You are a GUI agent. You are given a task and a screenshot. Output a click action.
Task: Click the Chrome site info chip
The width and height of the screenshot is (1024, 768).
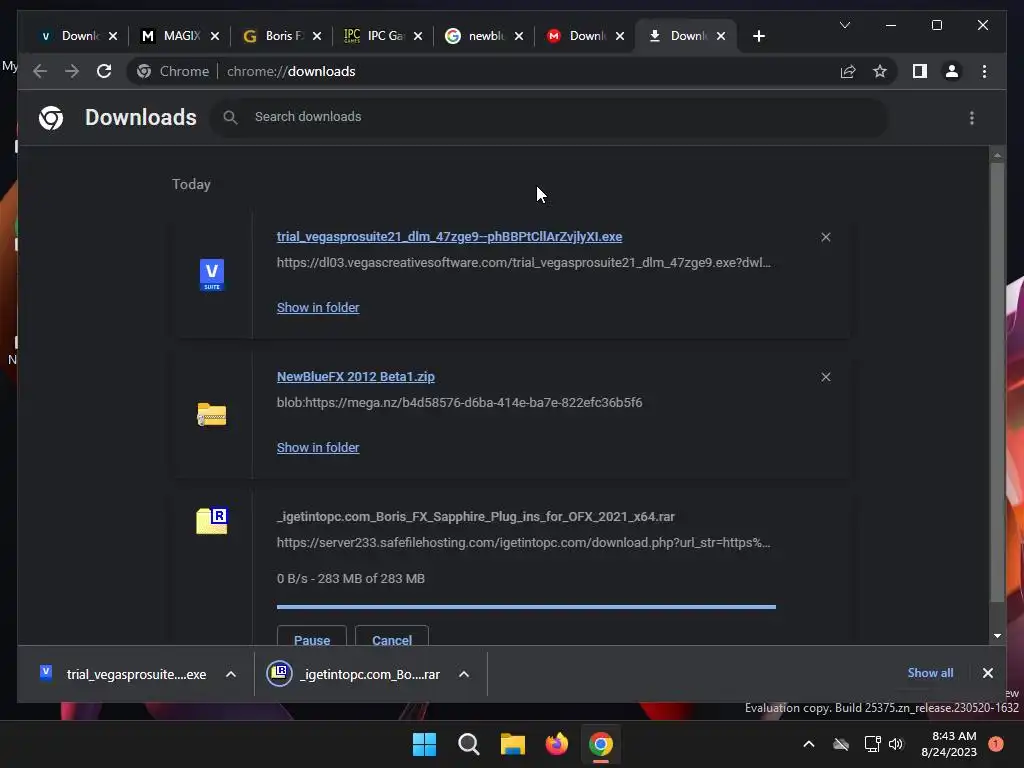[172, 71]
